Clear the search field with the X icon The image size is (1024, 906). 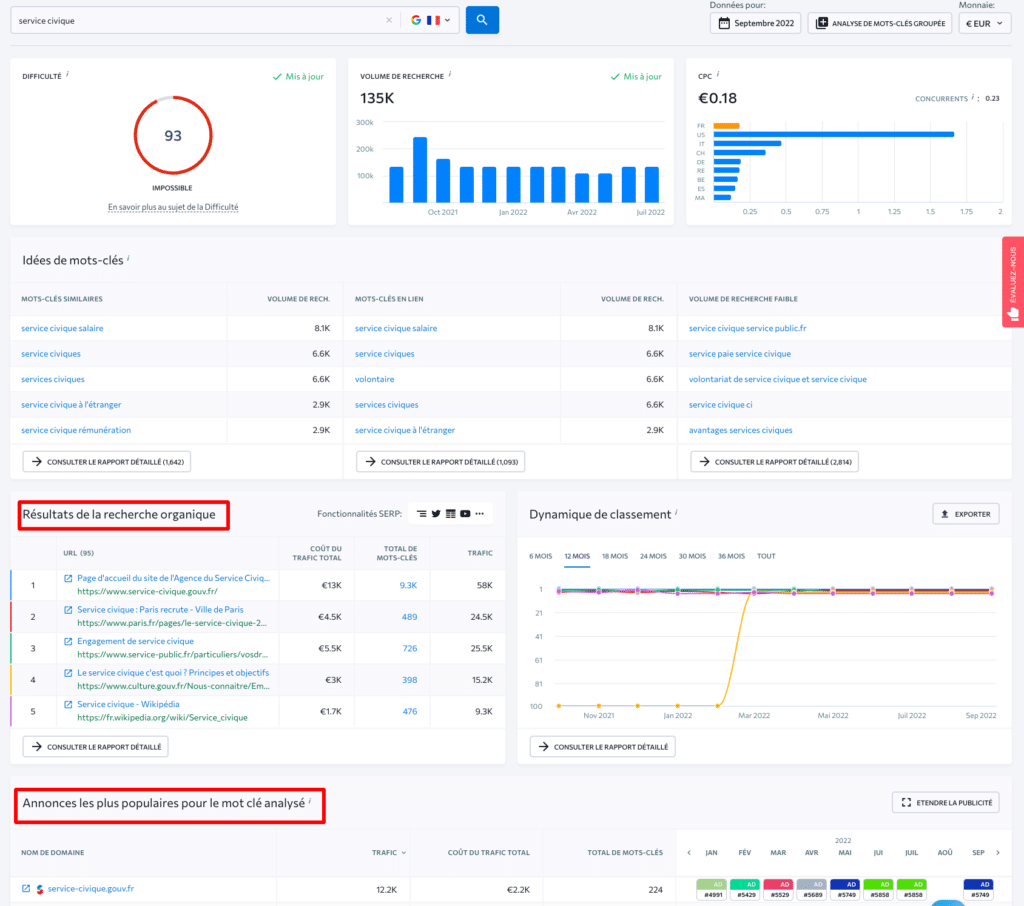(x=389, y=20)
